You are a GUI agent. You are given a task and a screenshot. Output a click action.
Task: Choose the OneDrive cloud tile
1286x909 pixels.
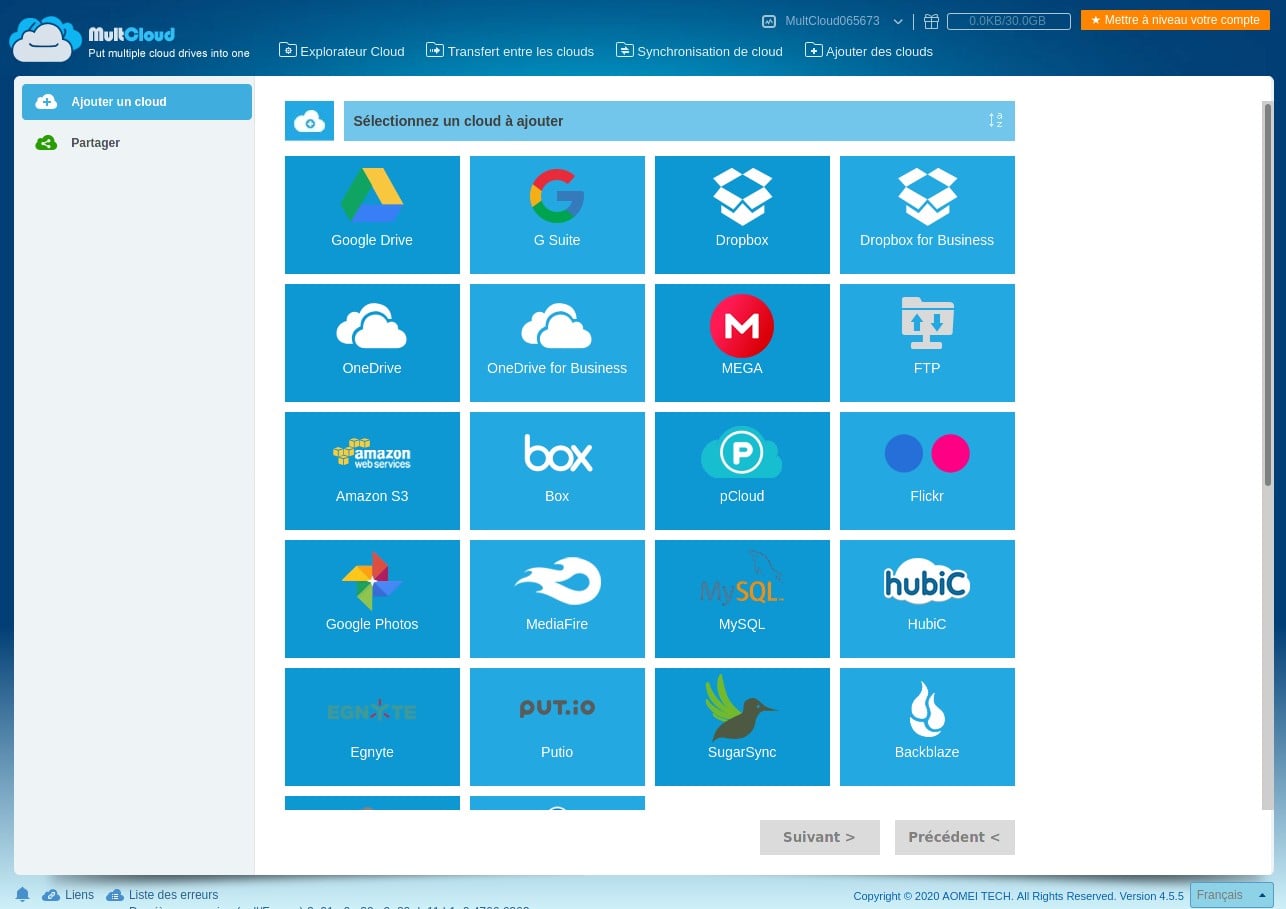tap(372, 342)
